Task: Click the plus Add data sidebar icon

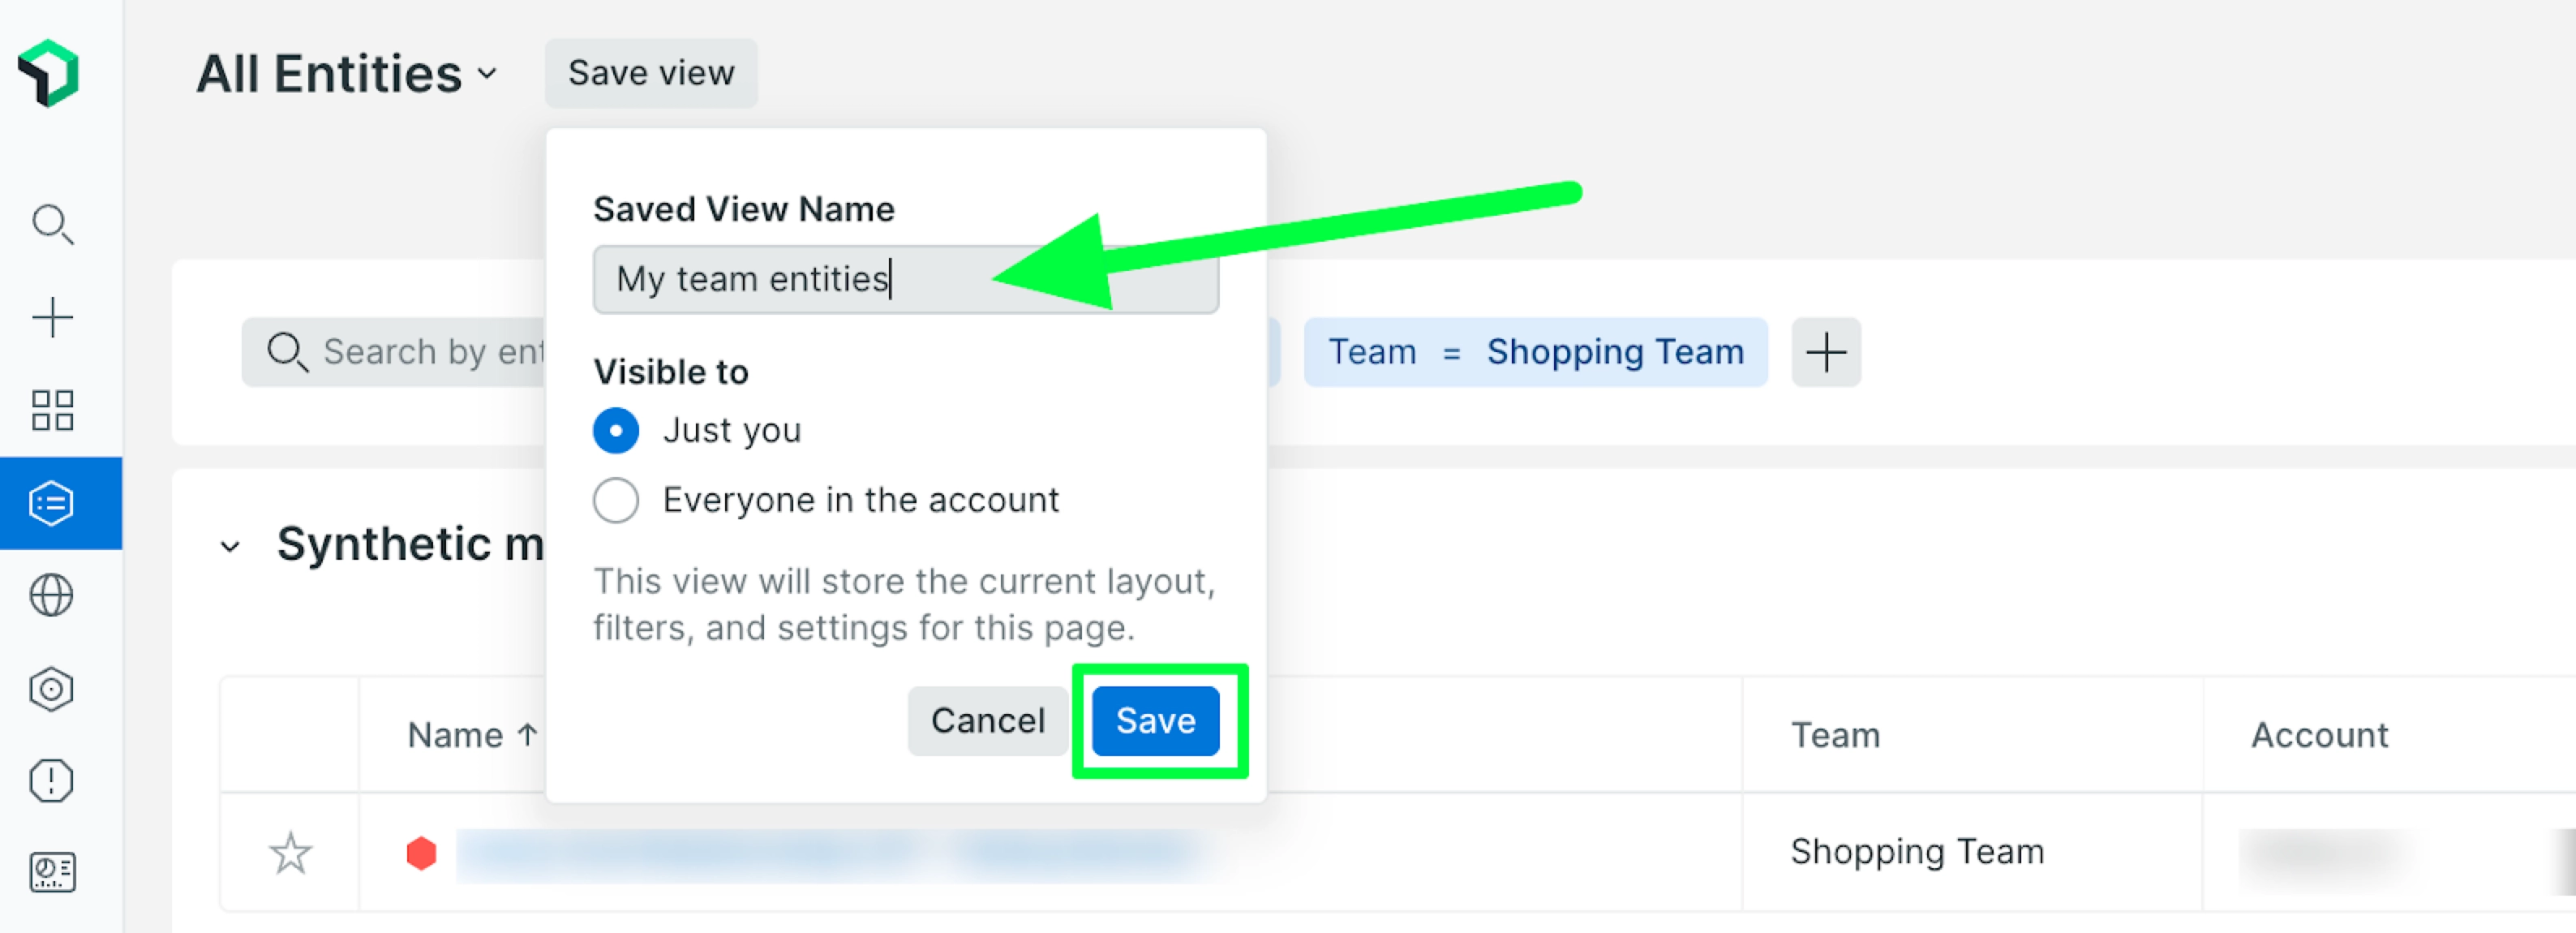Action: (52, 318)
